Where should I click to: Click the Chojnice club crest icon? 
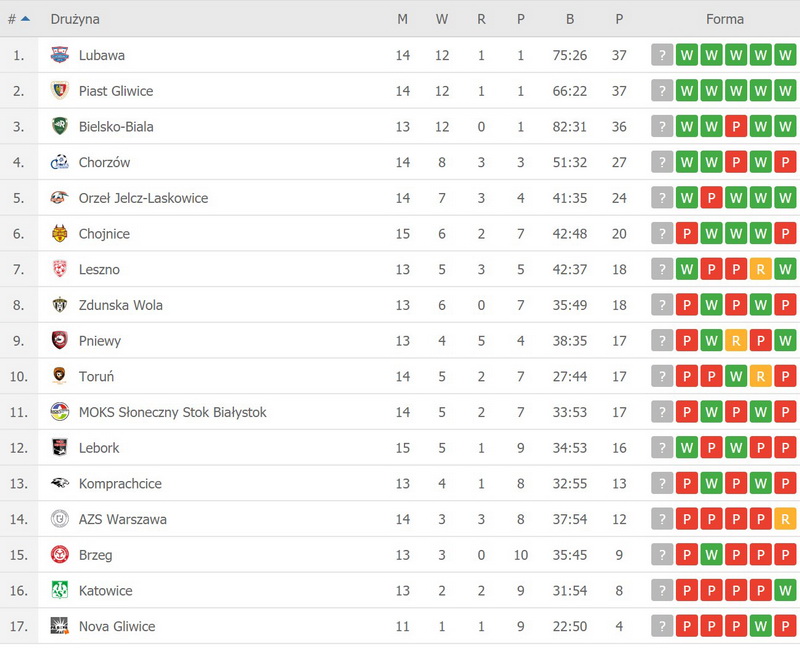point(59,234)
